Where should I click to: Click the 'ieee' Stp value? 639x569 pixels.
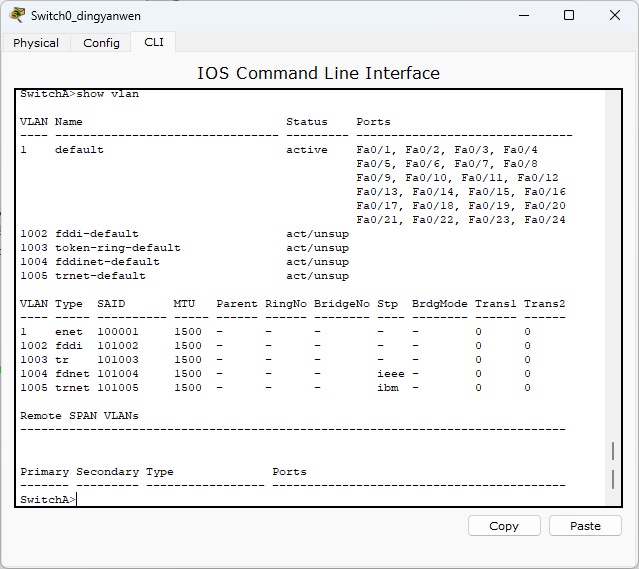pyautogui.click(x=391, y=374)
